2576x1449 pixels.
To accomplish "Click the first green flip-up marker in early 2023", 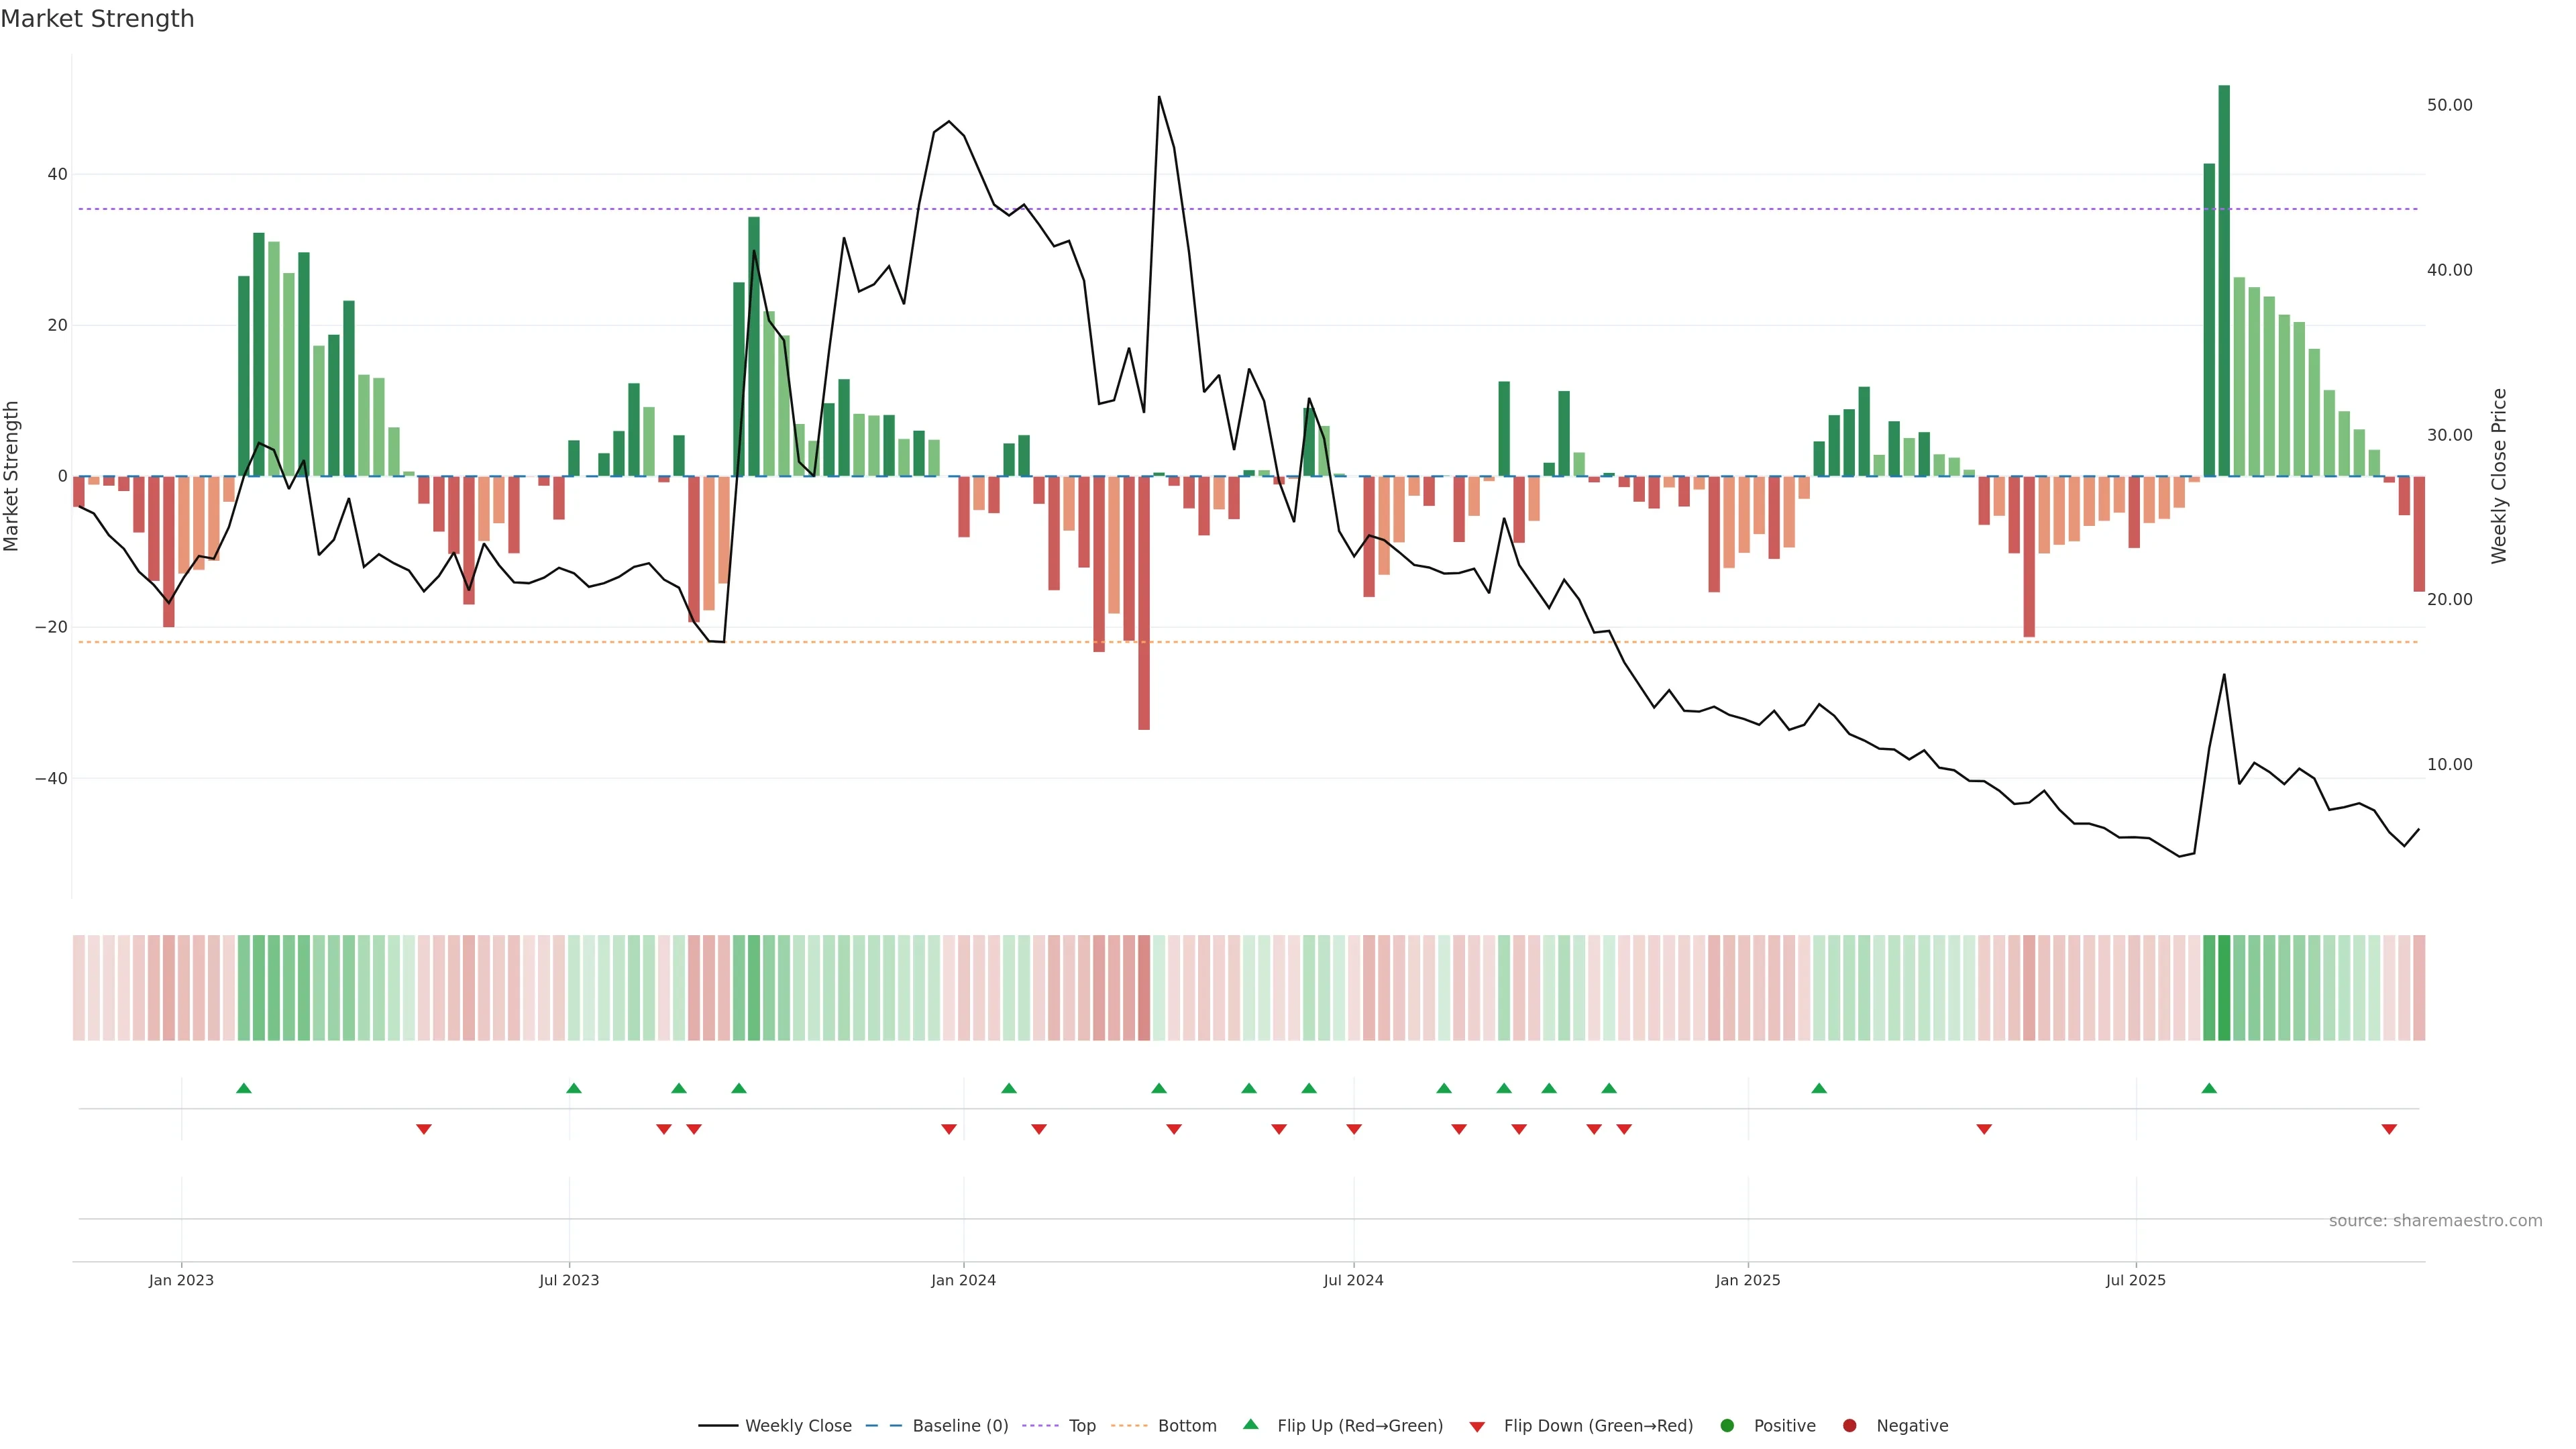I will [244, 1088].
